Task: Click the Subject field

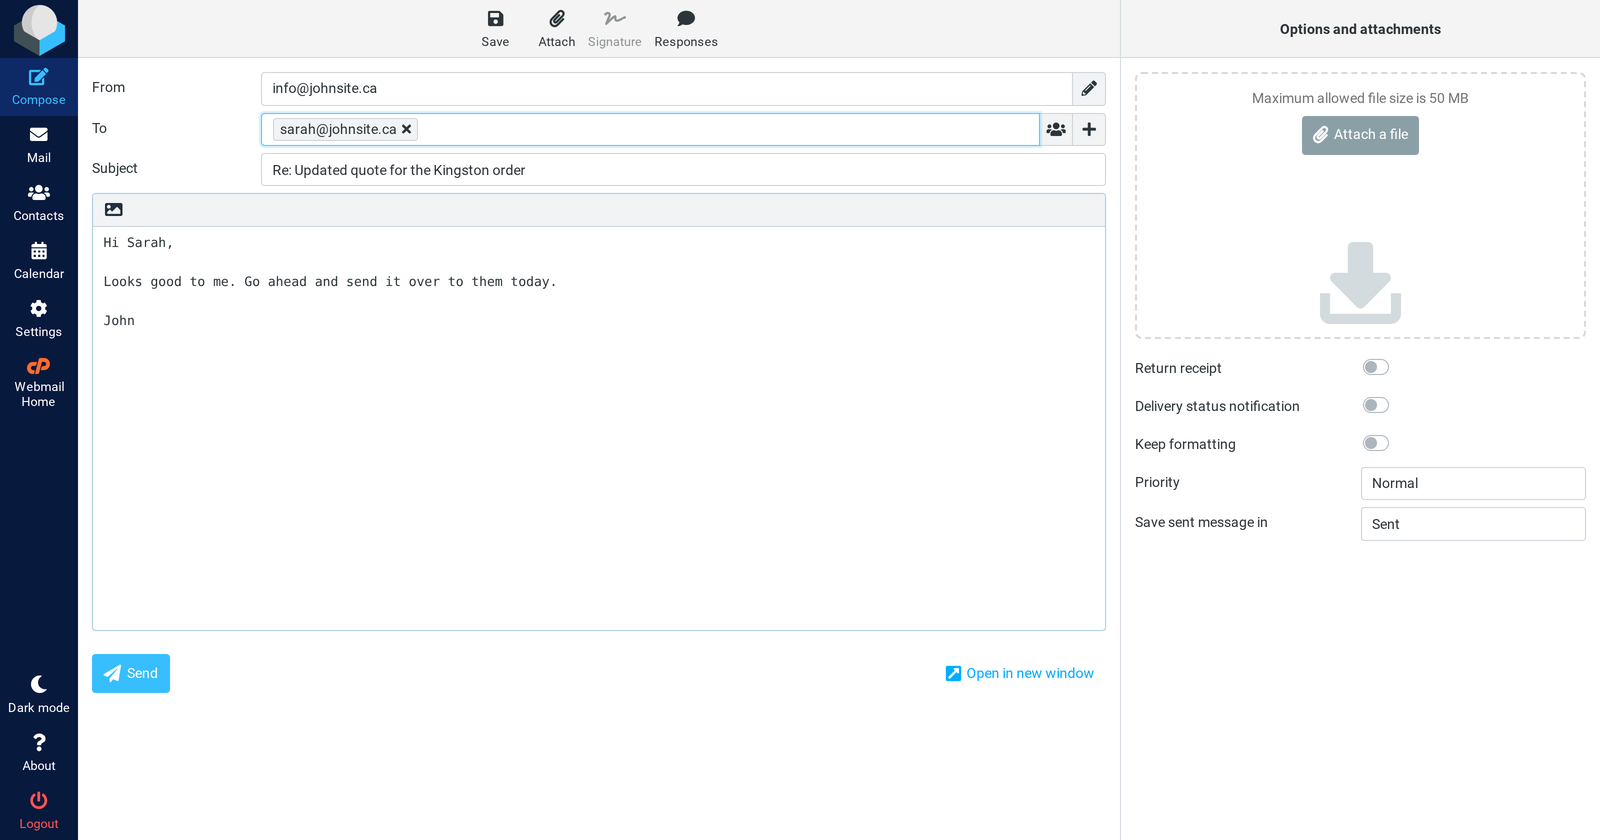Action: (683, 170)
